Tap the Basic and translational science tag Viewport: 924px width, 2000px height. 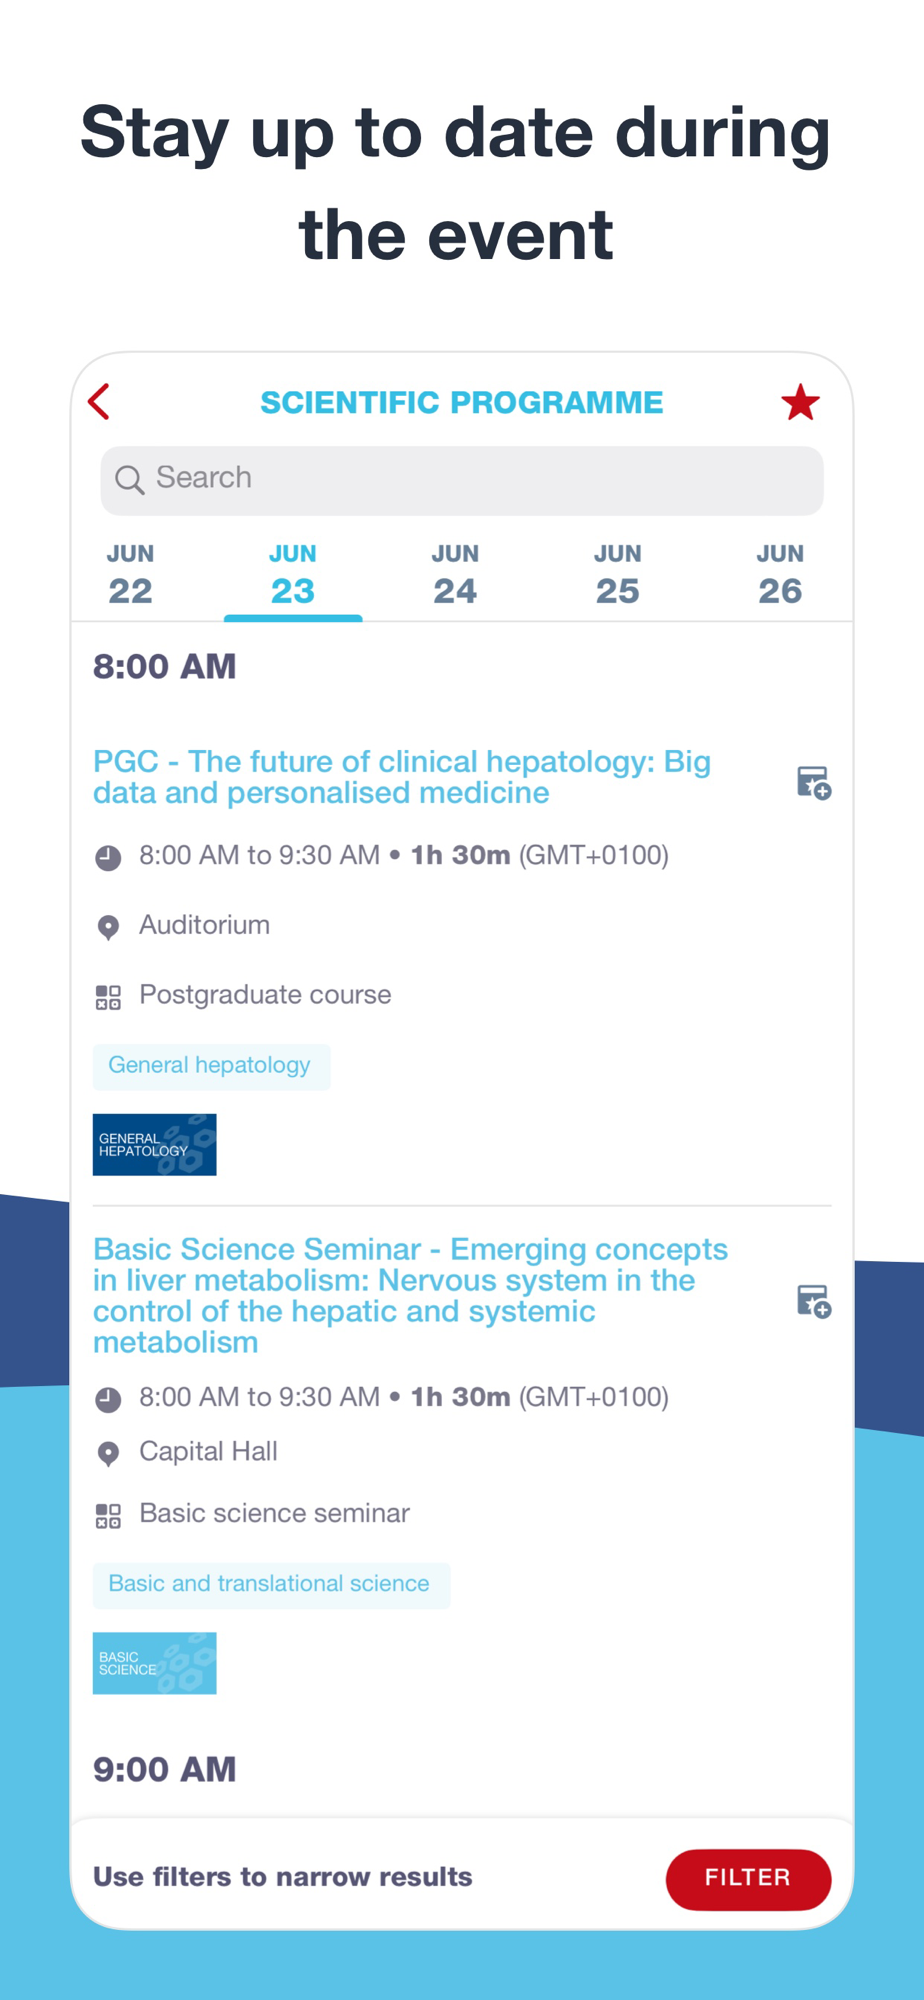coord(271,1585)
